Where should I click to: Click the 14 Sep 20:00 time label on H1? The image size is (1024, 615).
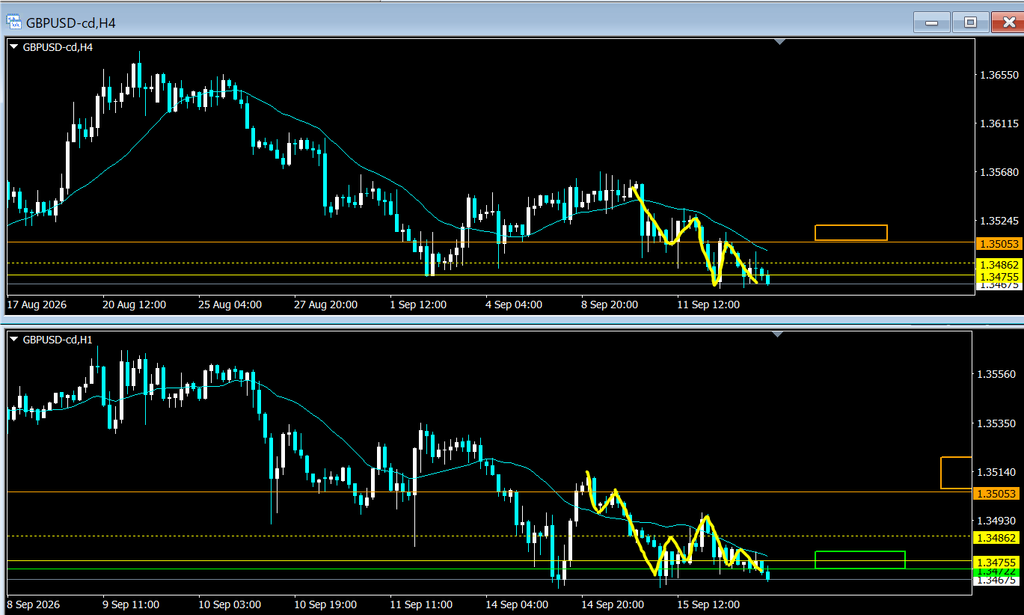613,605
